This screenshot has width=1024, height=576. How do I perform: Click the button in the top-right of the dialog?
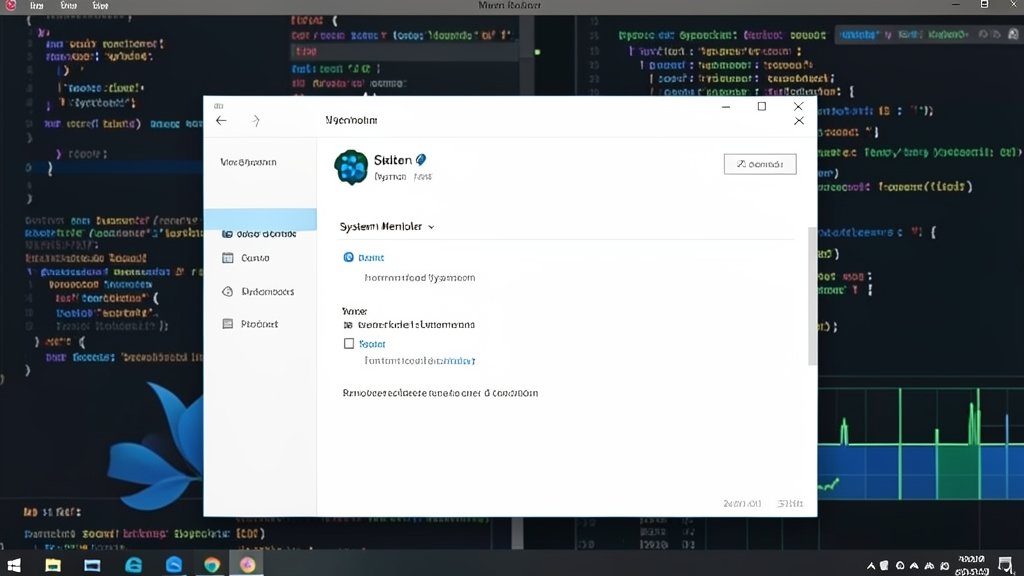(760, 164)
